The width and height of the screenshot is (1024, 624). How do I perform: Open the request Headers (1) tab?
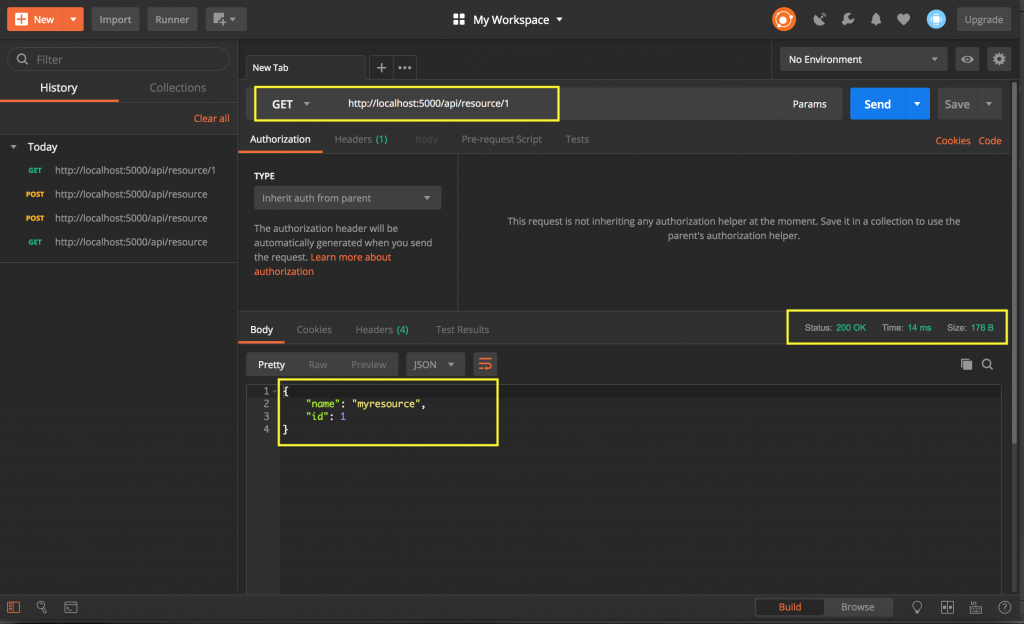click(x=361, y=139)
